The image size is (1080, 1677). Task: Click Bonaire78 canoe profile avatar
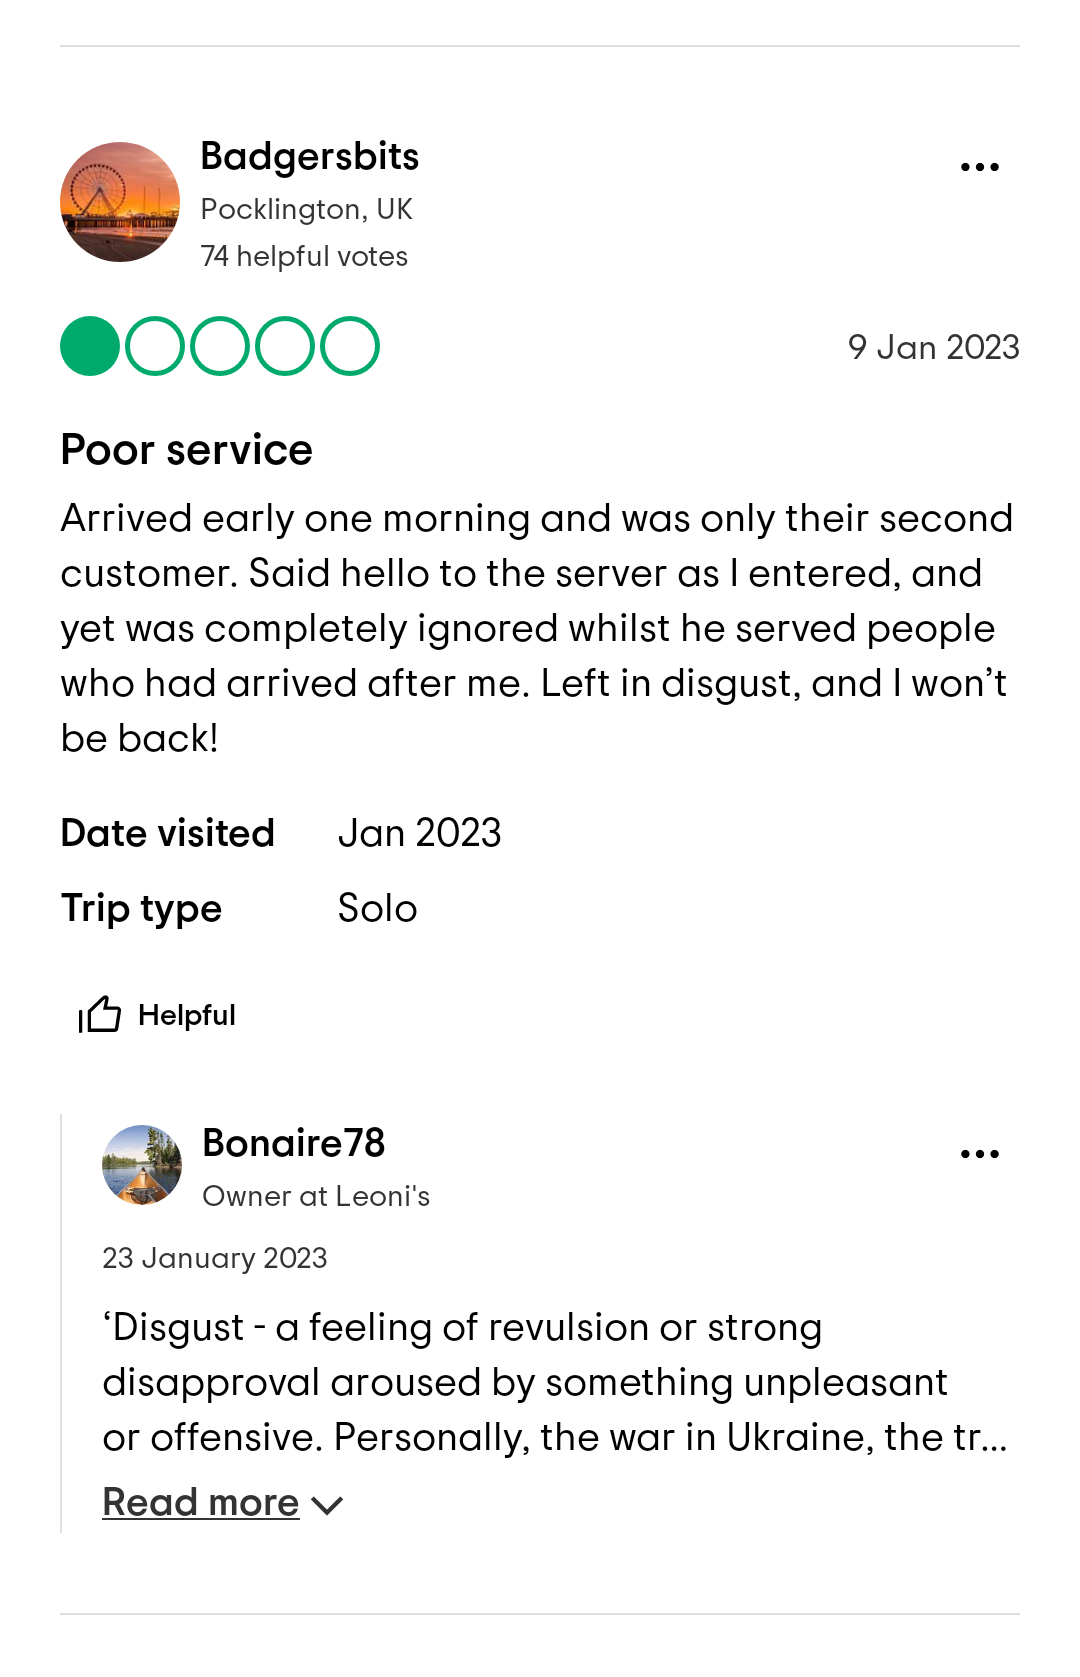pos(142,1165)
